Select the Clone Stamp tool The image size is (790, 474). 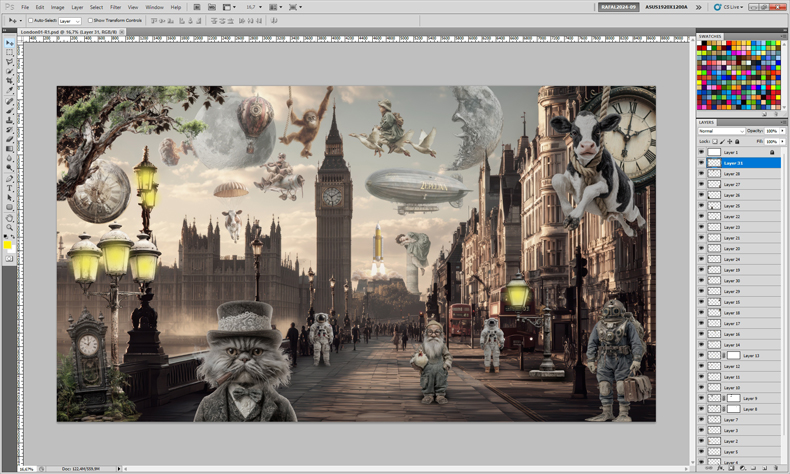(x=10, y=120)
